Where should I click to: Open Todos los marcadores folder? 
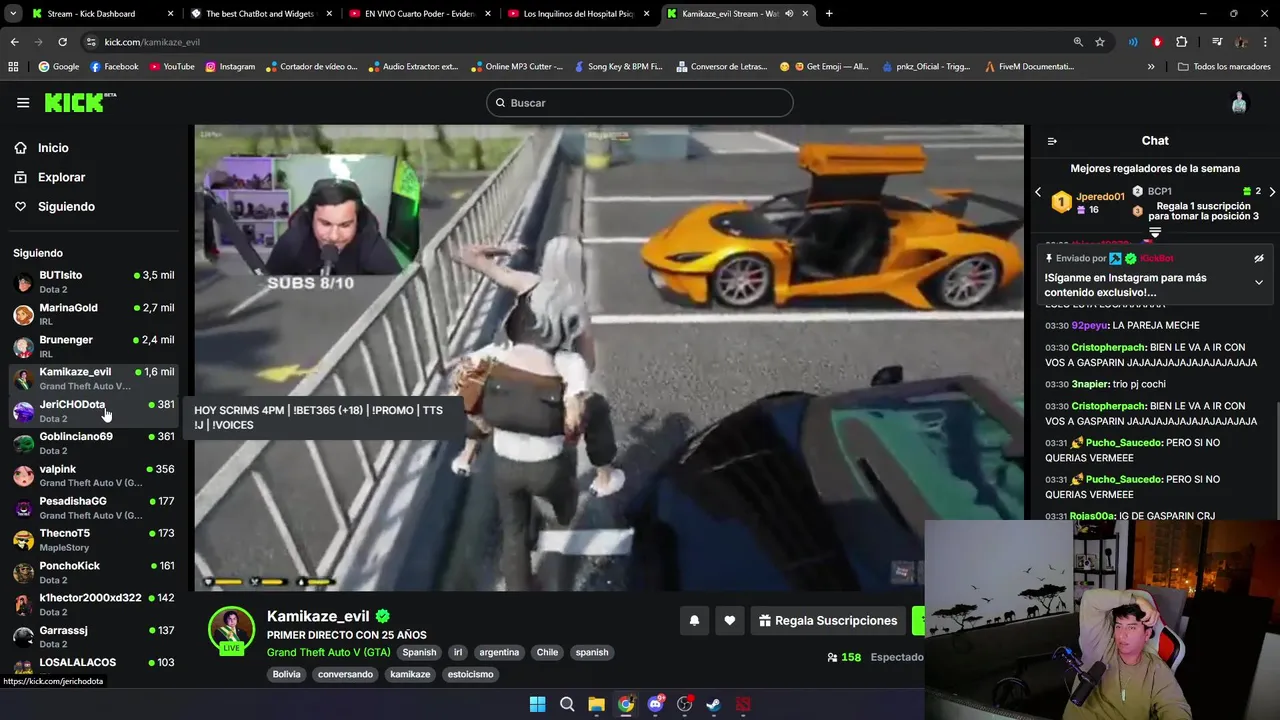[1222, 67]
